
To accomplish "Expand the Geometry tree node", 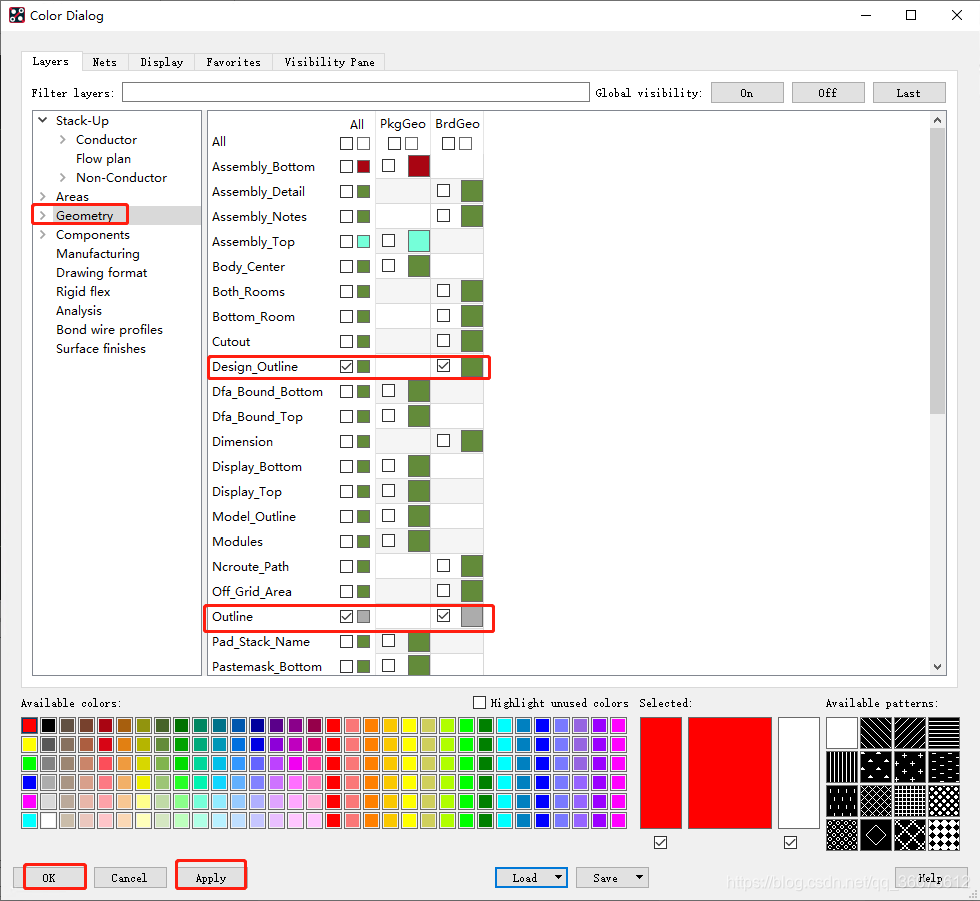I will [42, 216].
